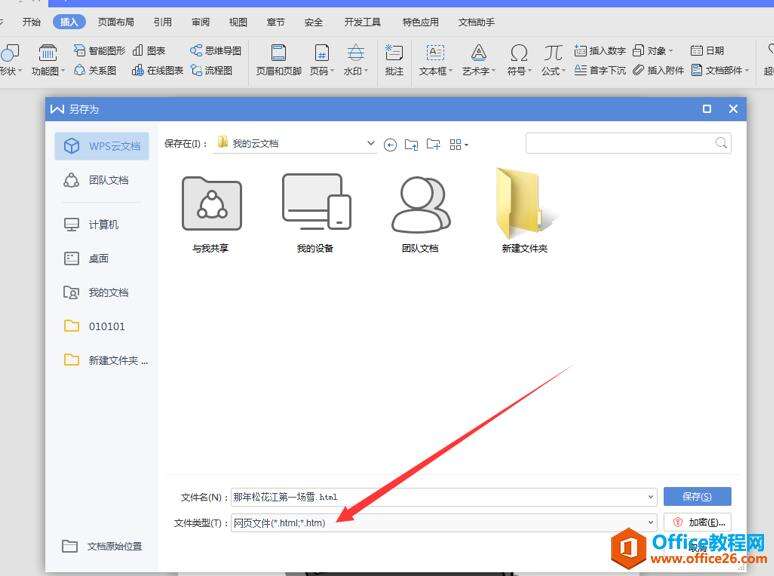
Task: Insert a 文本框 text box
Action: pyautogui.click(x=435, y=59)
